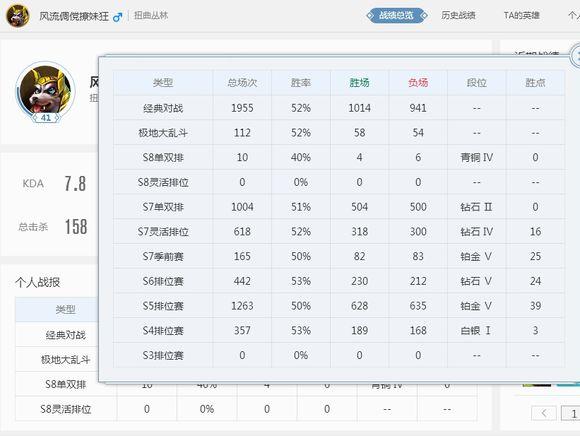Click the 扭曲丛林 server label in header
The height and width of the screenshot is (436, 580).
tap(151, 16)
